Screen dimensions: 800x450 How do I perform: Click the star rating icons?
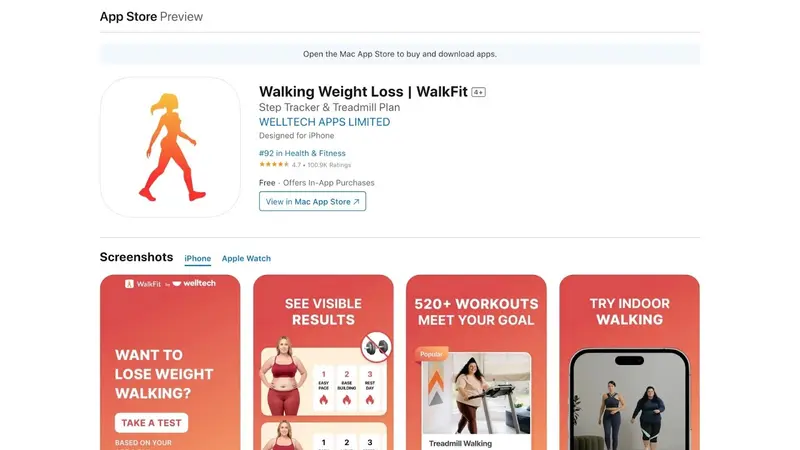click(x=274, y=164)
